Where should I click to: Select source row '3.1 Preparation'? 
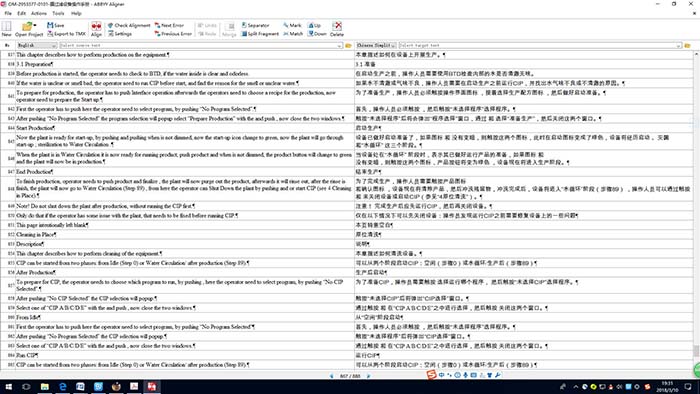click(185, 64)
